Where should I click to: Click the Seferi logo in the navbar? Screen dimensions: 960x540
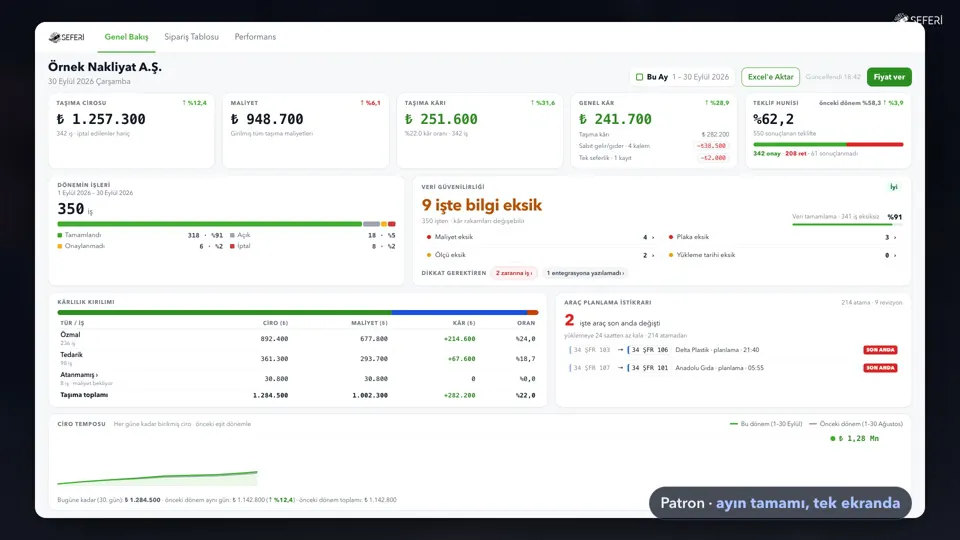pos(67,37)
